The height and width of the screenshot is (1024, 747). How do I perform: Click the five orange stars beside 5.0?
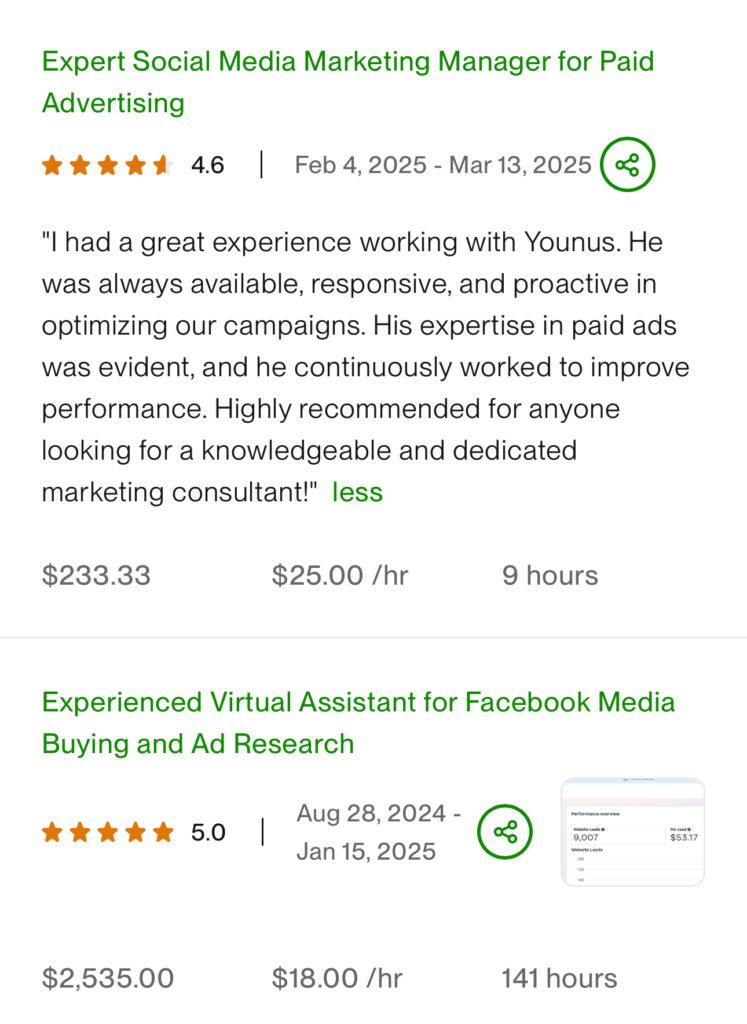coord(107,832)
